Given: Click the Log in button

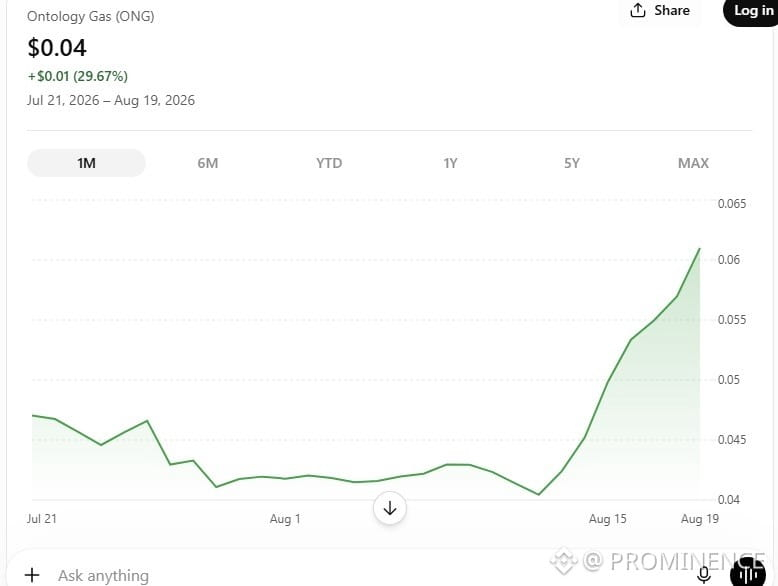Looking at the screenshot, I should (x=751, y=11).
